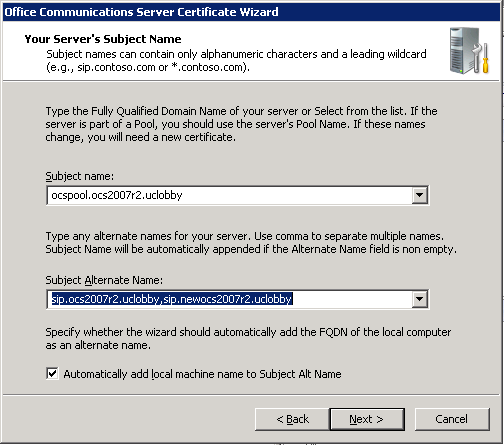Viewport: 504px width, 445px height.
Task: Click the highlighted sip.ocs2007r2.uclobby text
Action: (105, 299)
